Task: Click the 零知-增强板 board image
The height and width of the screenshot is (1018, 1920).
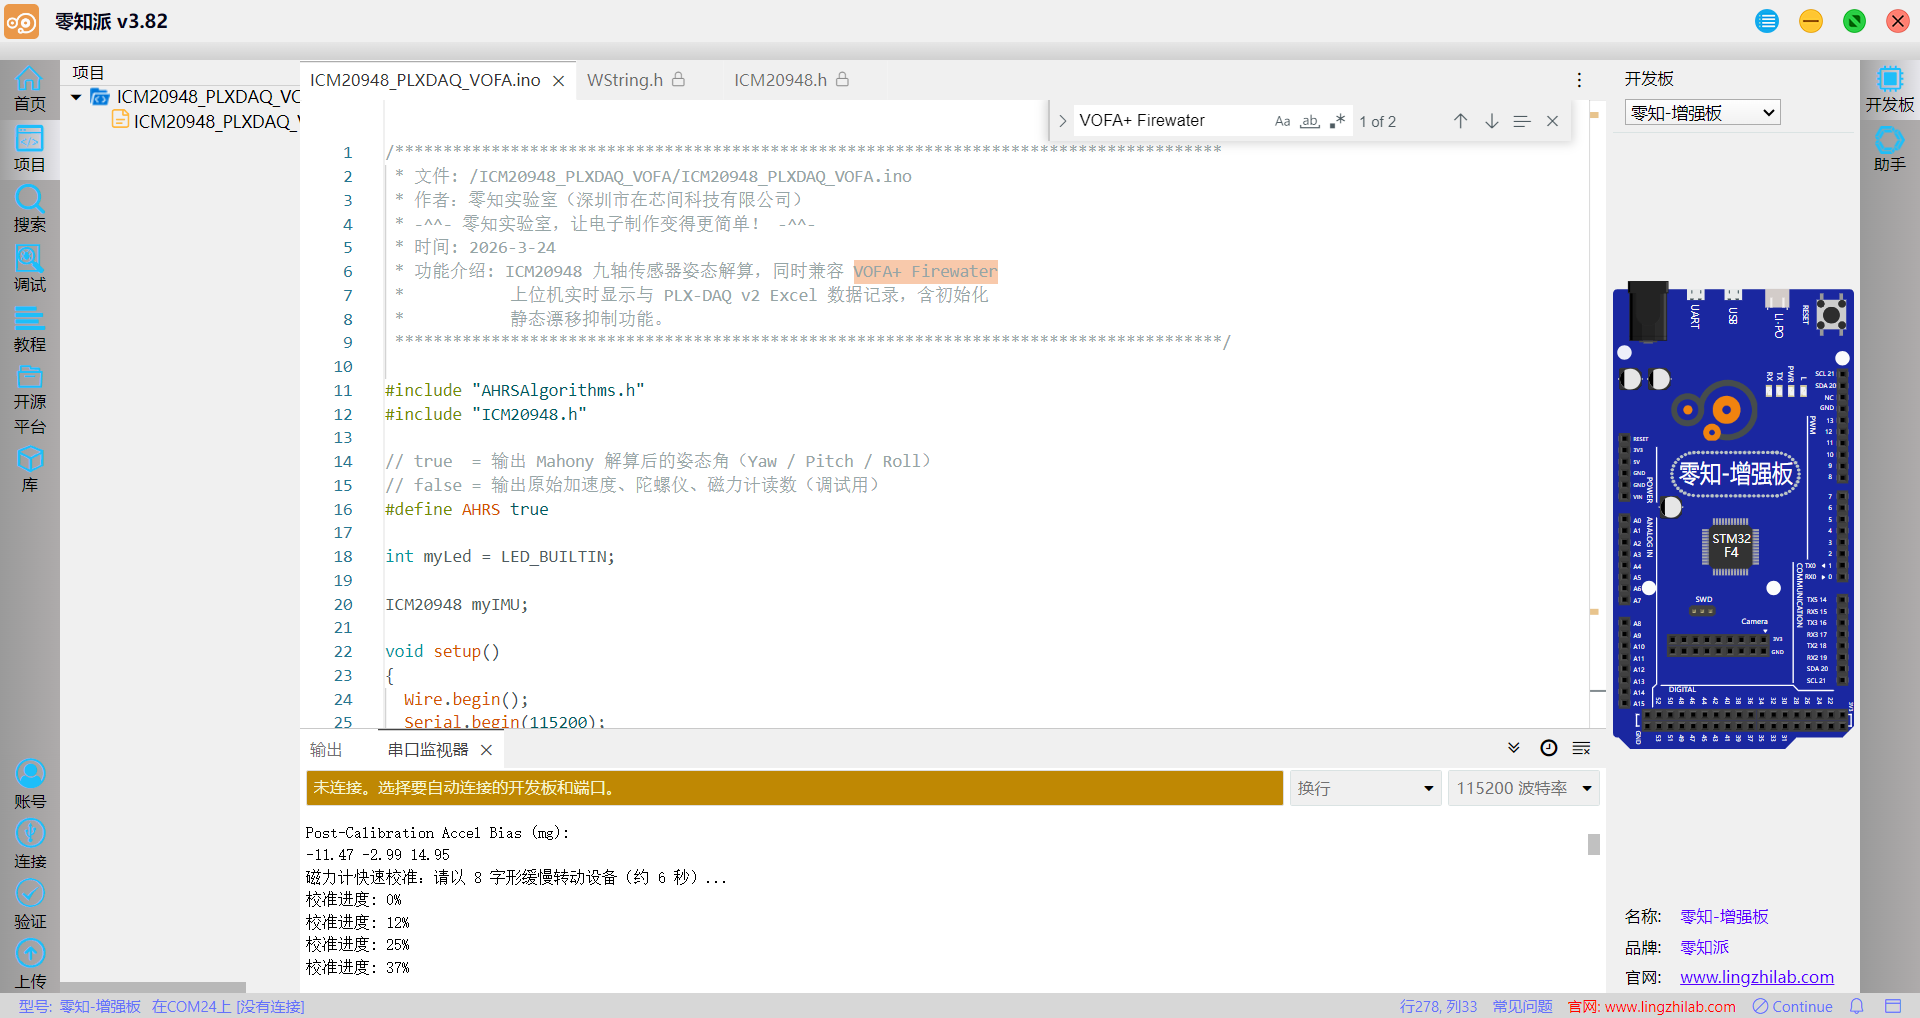Action: click(x=1733, y=515)
